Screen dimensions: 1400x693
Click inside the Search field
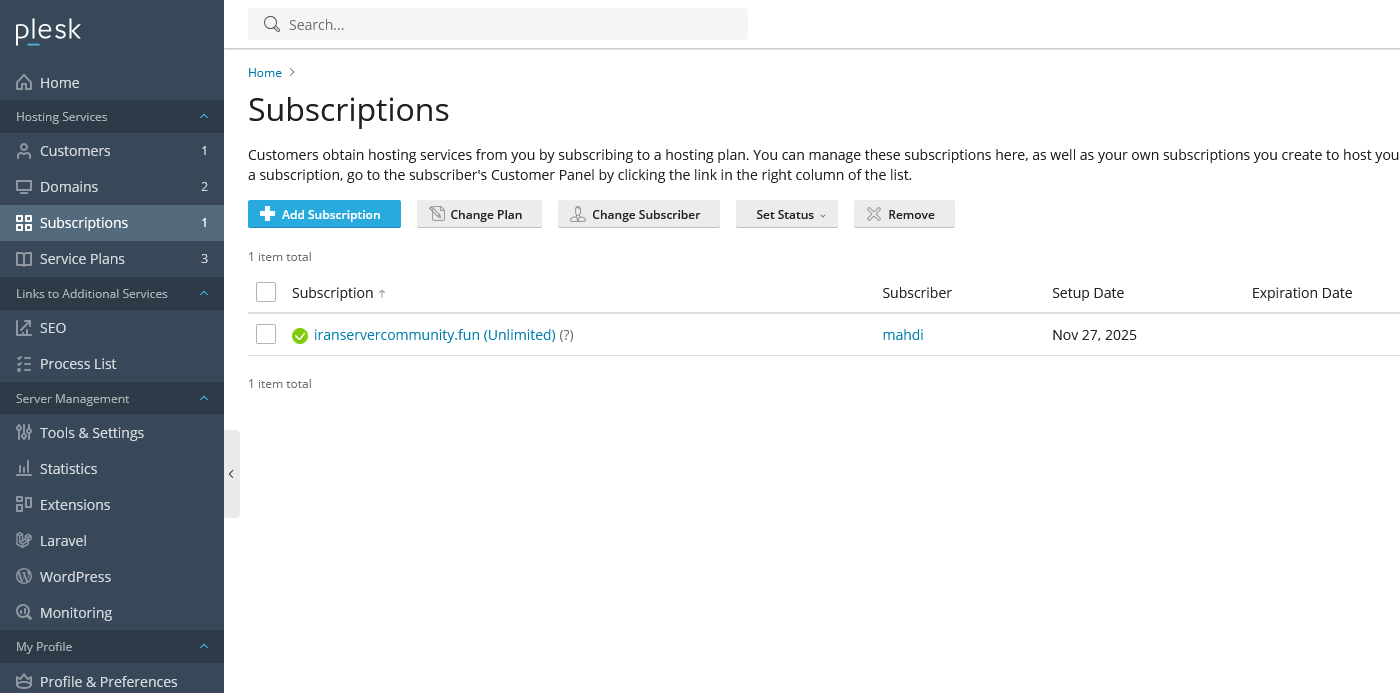tap(450, 24)
